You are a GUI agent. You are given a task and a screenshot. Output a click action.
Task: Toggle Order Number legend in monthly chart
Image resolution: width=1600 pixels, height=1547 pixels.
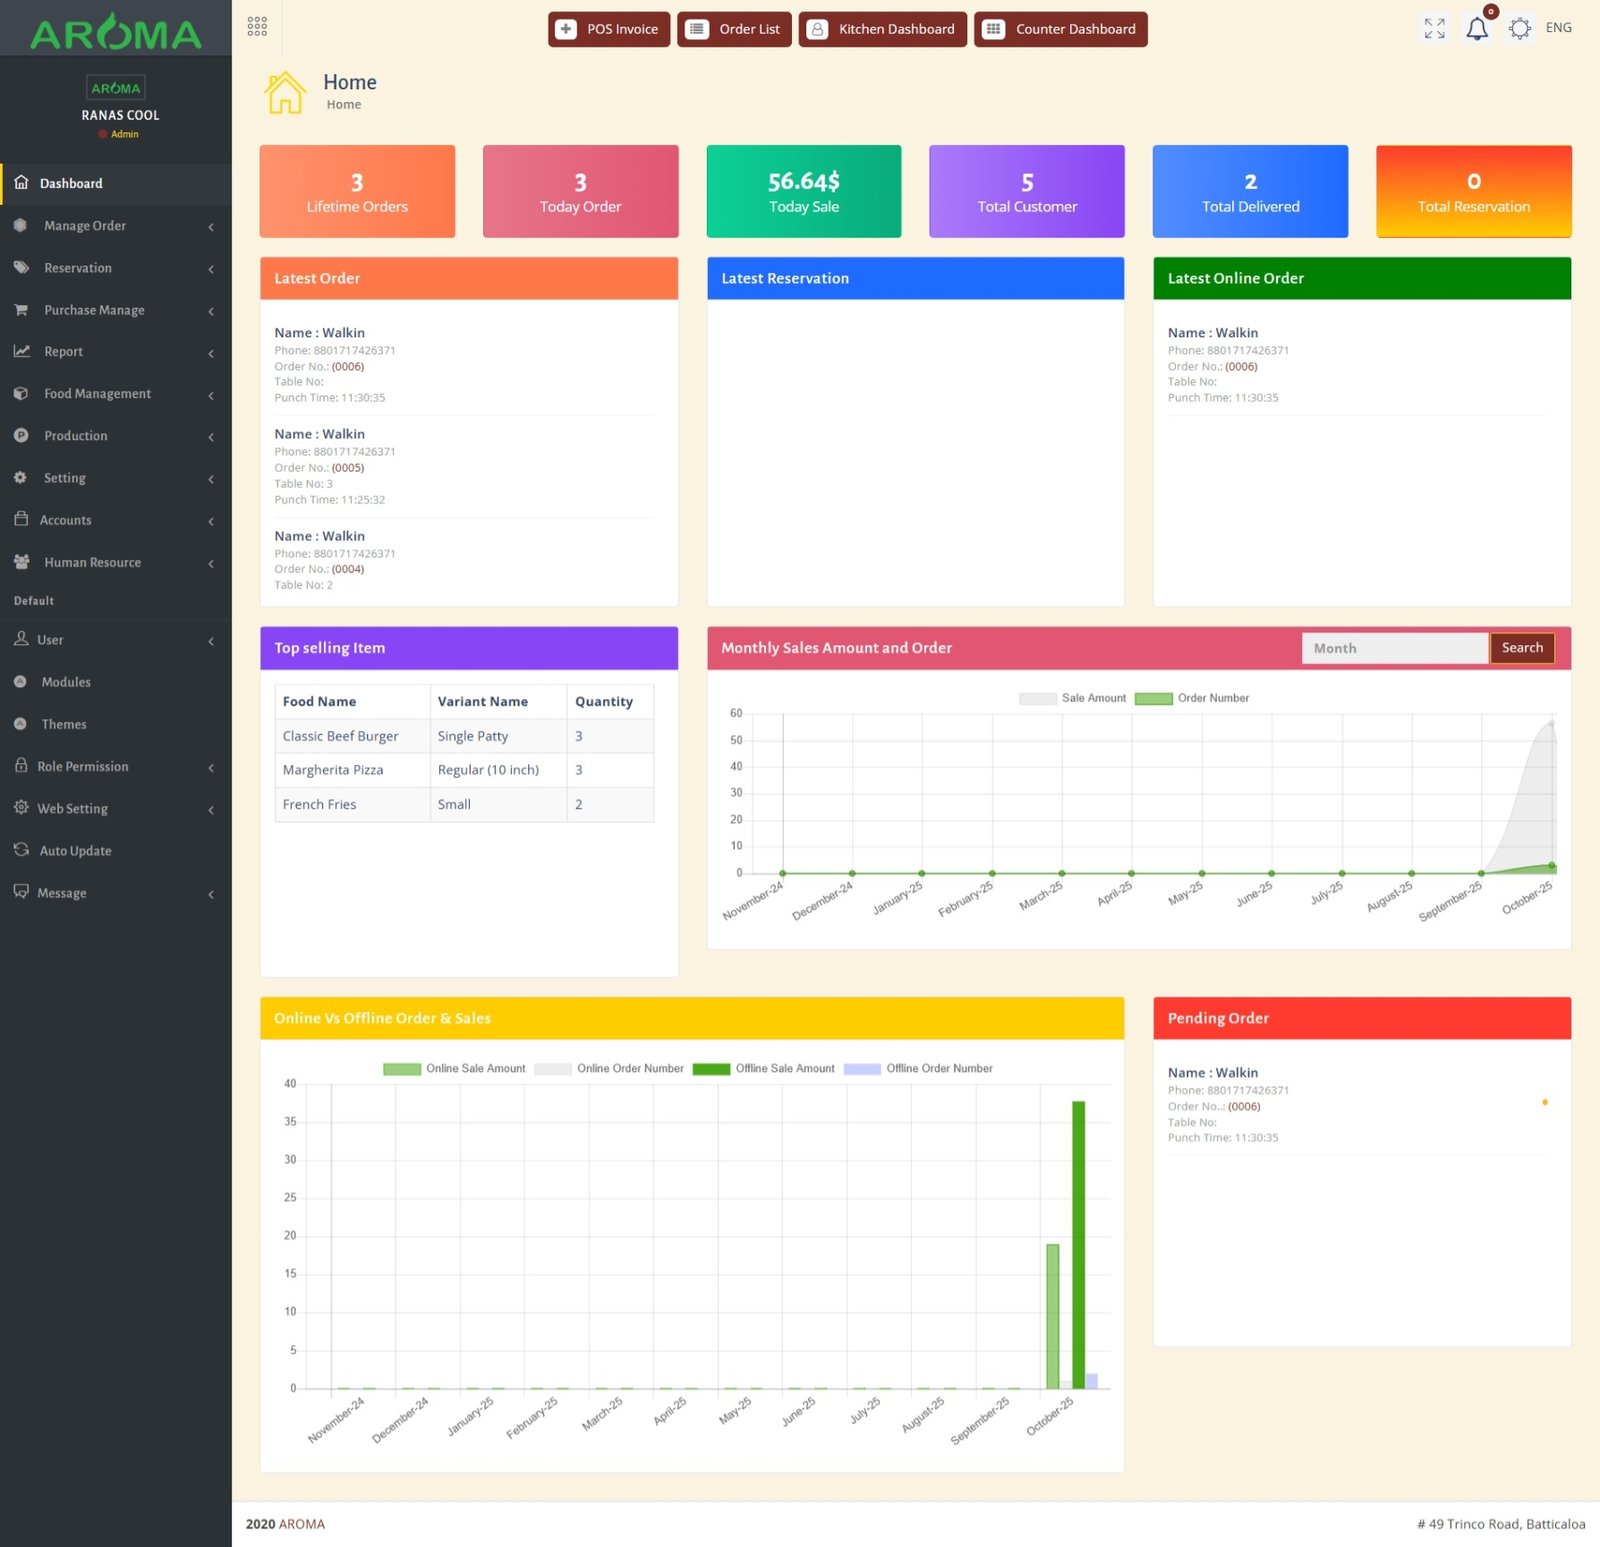pyautogui.click(x=1192, y=698)
